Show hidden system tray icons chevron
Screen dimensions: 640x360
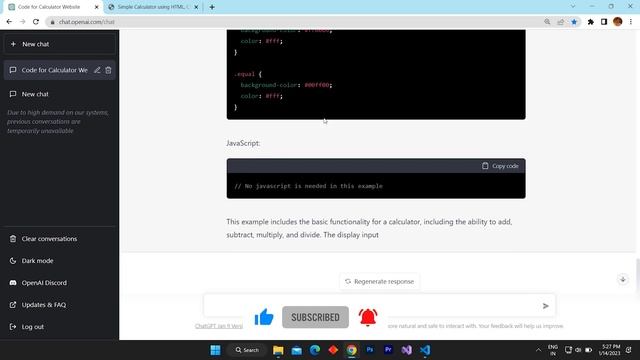click(x=538, y=350)
